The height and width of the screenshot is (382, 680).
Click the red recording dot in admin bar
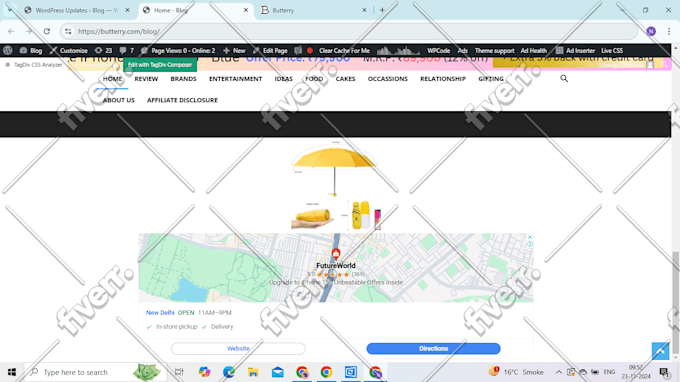310,50
